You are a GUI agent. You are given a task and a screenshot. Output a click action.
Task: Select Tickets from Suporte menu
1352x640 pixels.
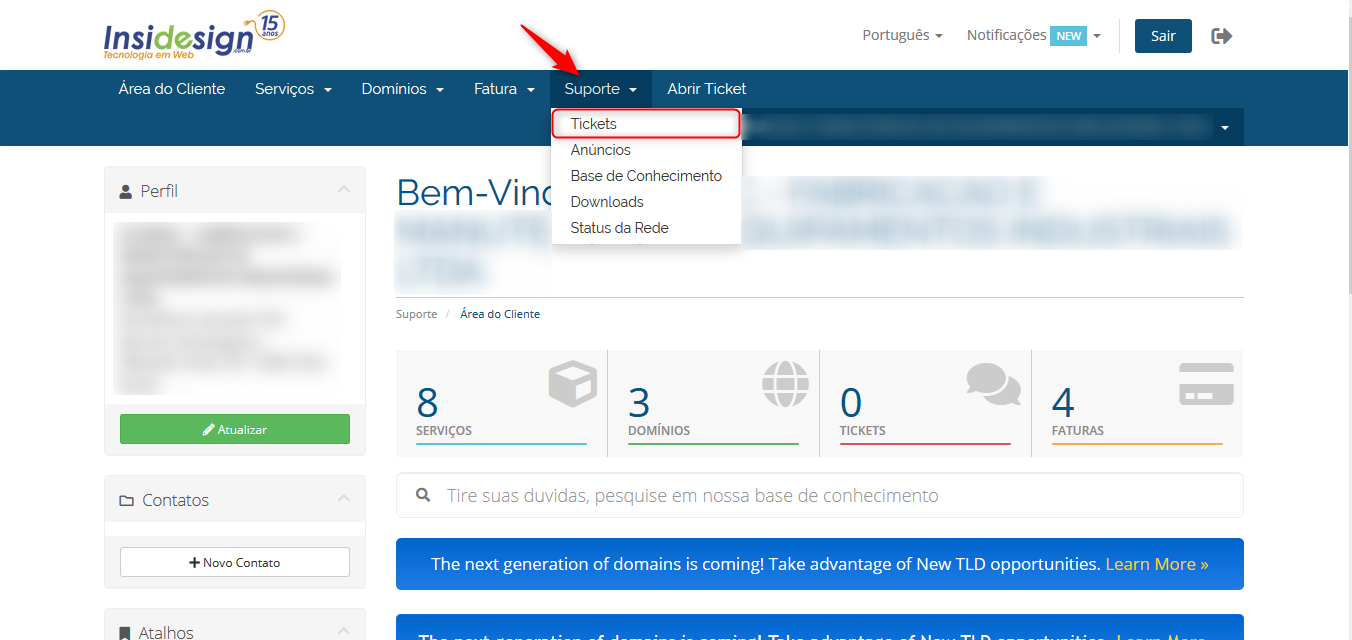pos(594,124)
